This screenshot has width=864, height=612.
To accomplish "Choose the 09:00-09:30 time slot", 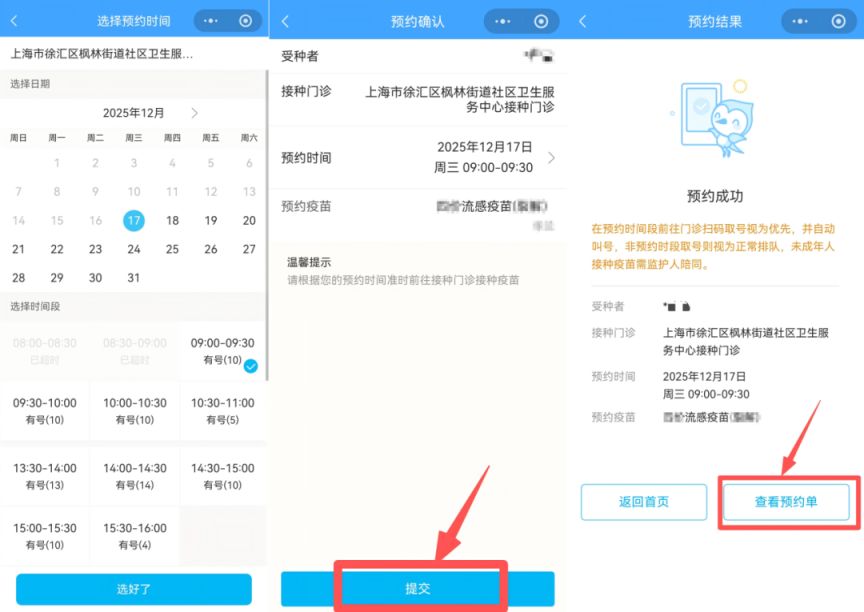I will pyautogui.click(x=223, y=351).
